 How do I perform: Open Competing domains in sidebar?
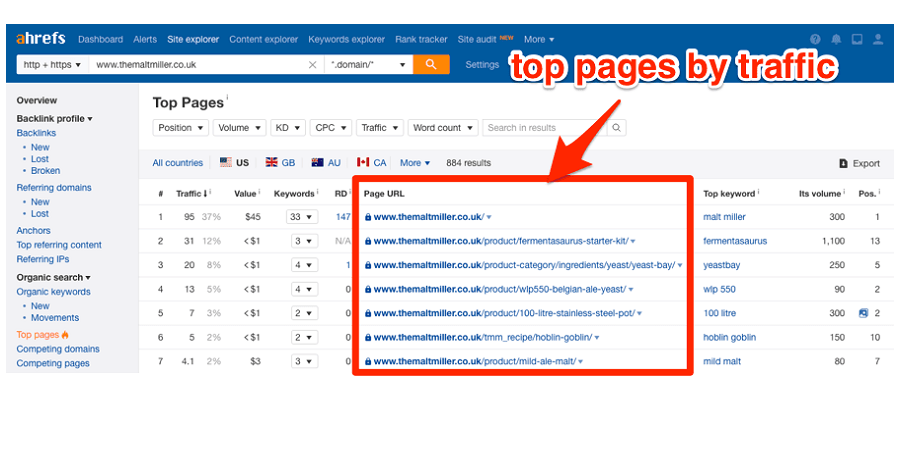click(58, 349)
